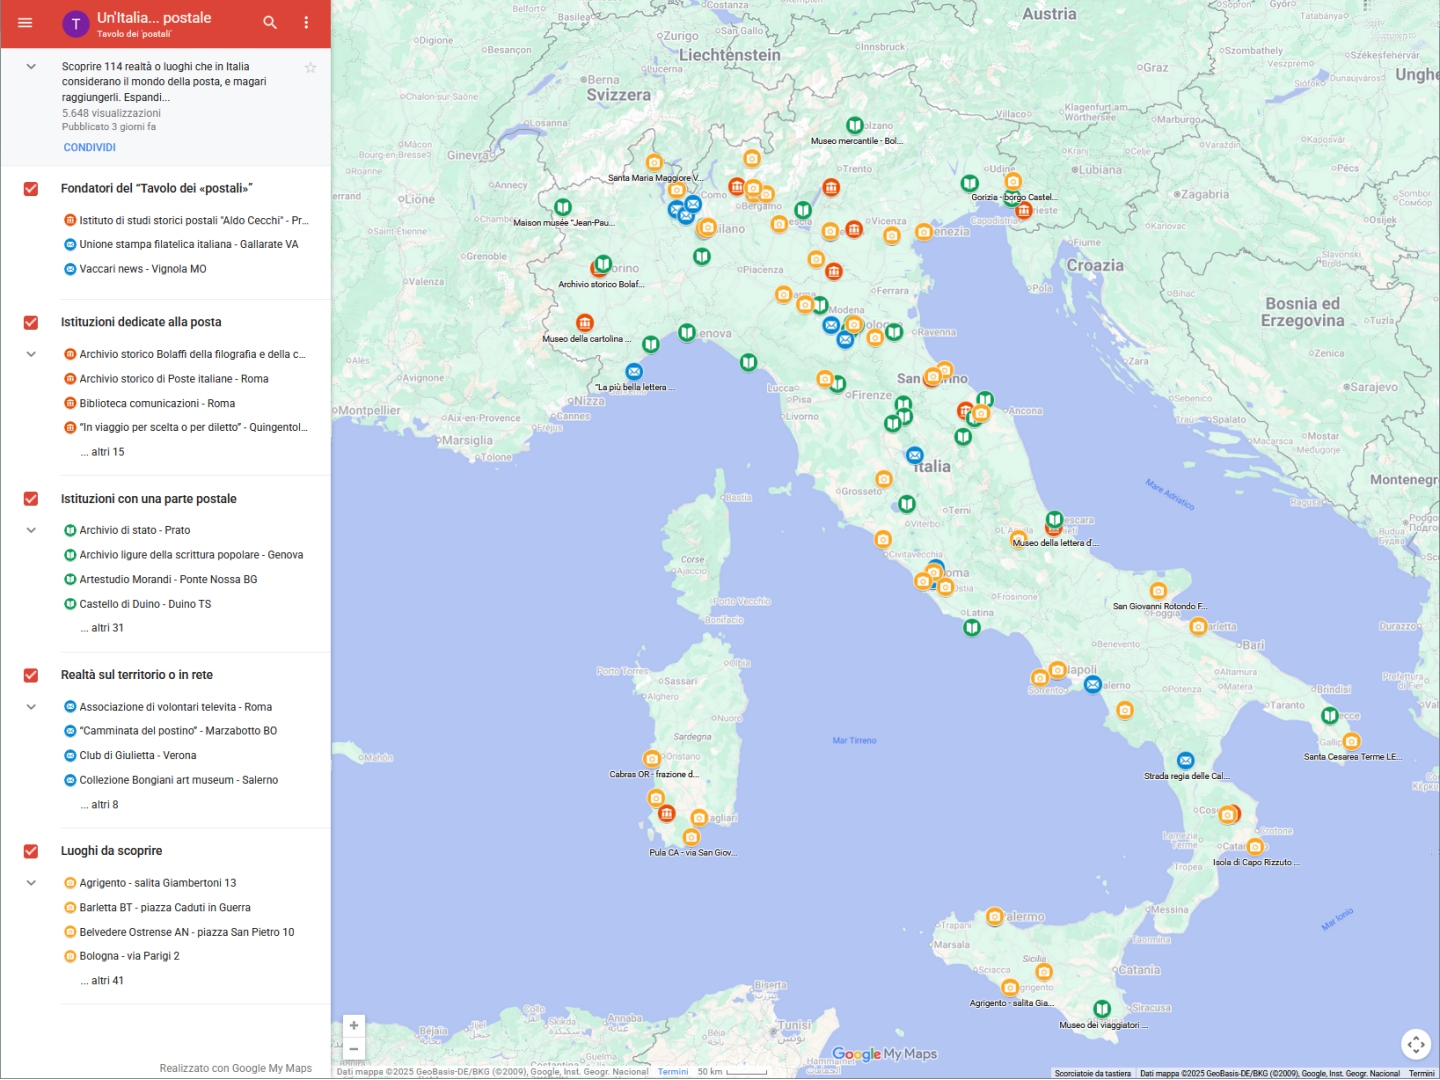This screenshot has height=1080, width=1440.
Task: Select the Museo dei viaggiatori green marker
Action: tap(1102, 1009)
